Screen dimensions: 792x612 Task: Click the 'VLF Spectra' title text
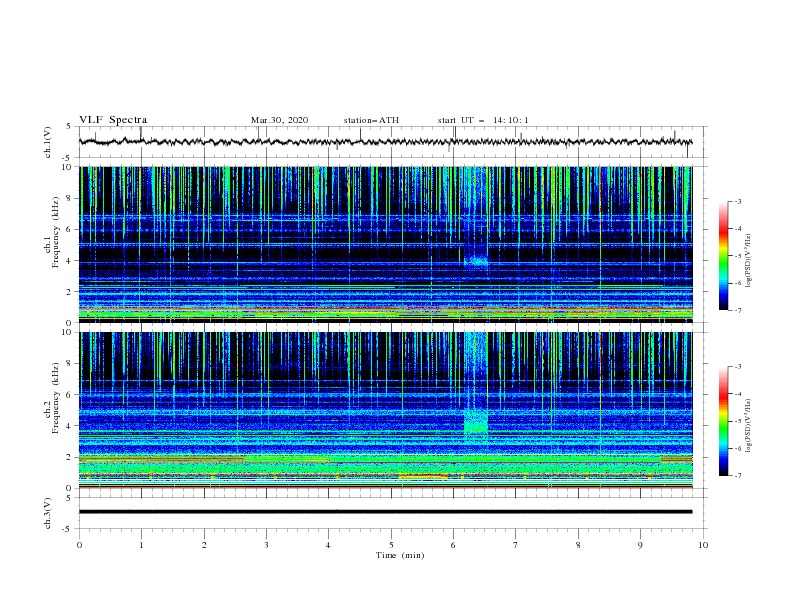click(x=113, y=120)
